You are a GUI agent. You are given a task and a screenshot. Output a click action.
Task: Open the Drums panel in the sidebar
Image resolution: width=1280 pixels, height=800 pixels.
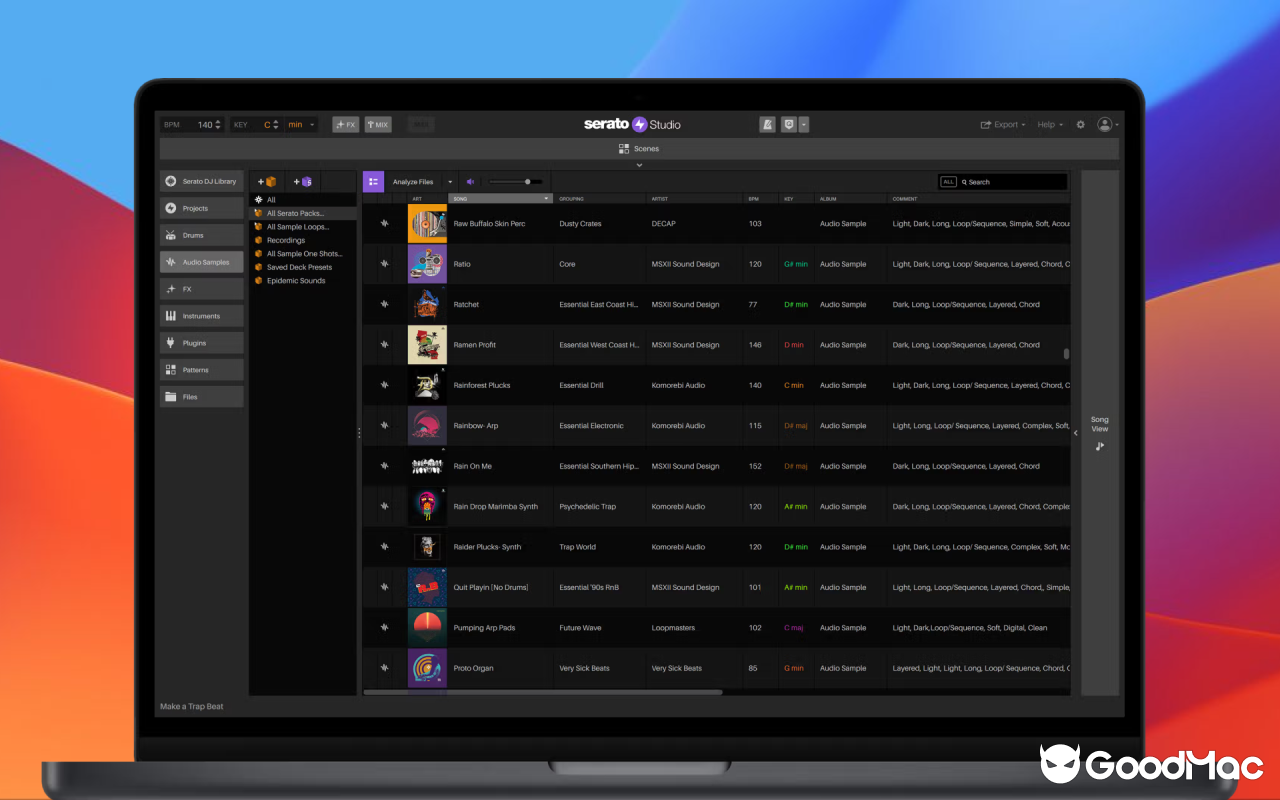201,234
